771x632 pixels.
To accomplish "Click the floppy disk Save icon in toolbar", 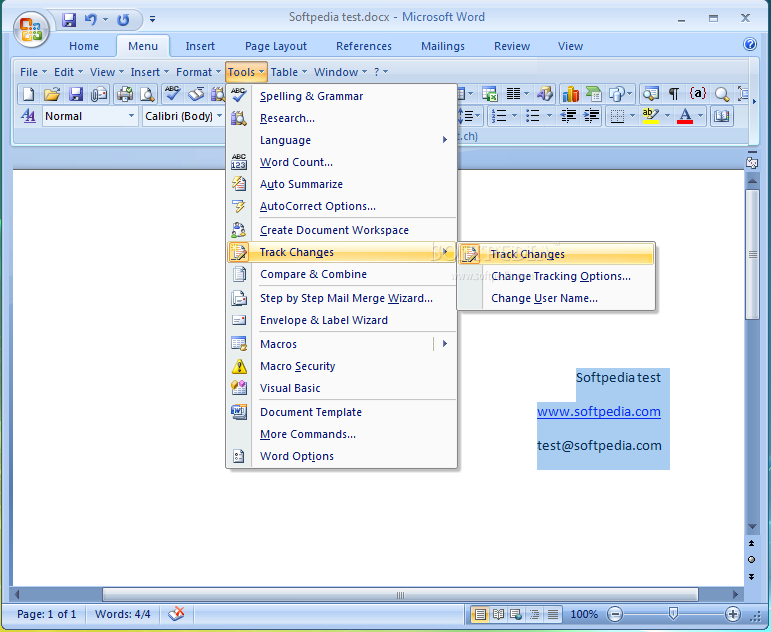I will pyautogui.click(x=75, y=93).
